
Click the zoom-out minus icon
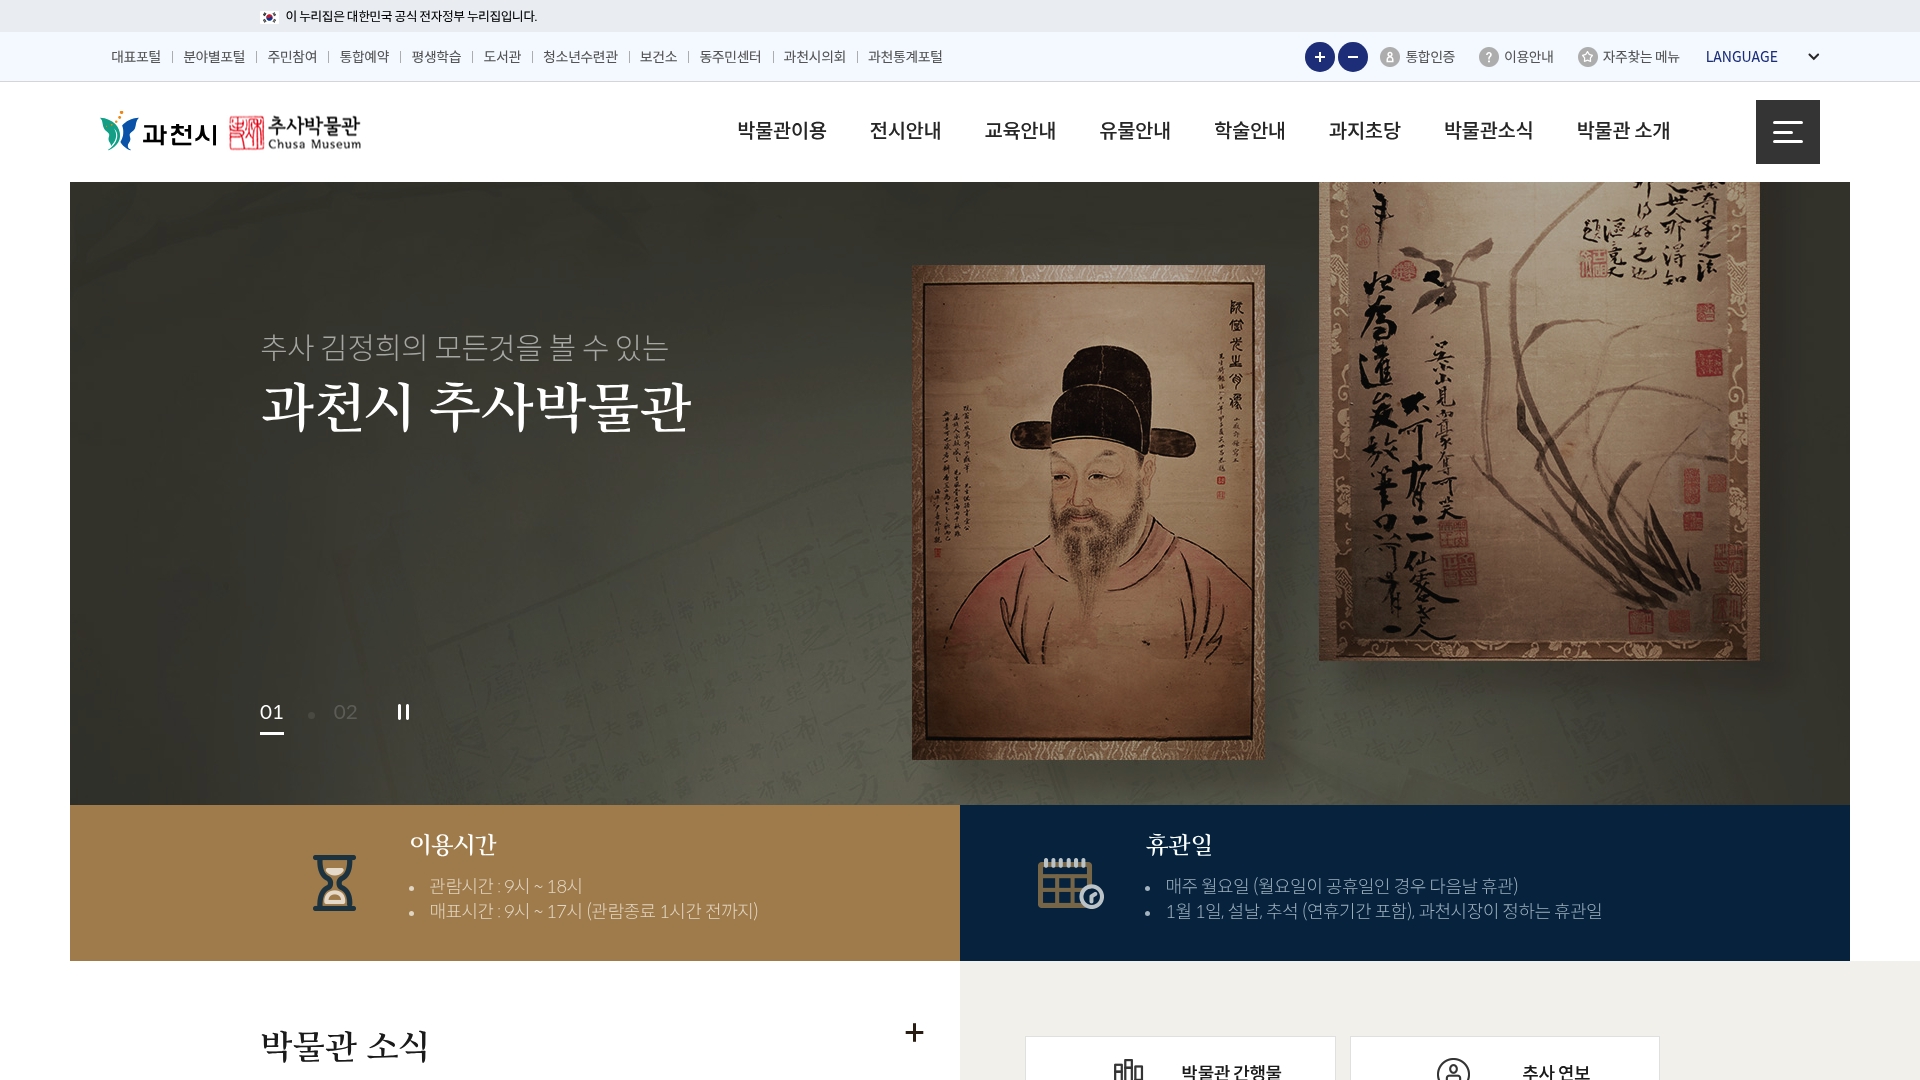point(1352,57)
